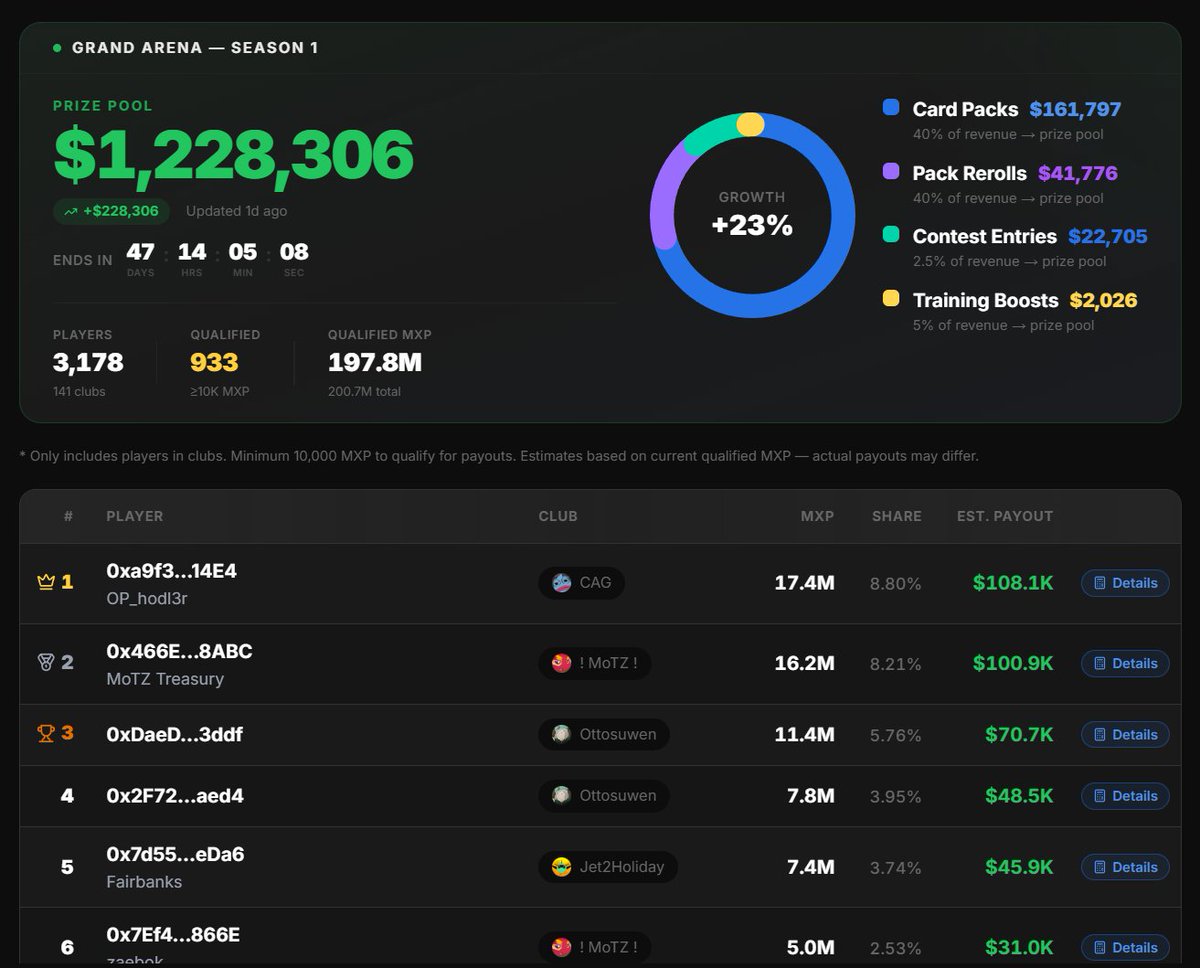Screen dimensions: 1200x968
Task: Click the Pack Rerolls $41,776 value
Action: point(1078,173)
